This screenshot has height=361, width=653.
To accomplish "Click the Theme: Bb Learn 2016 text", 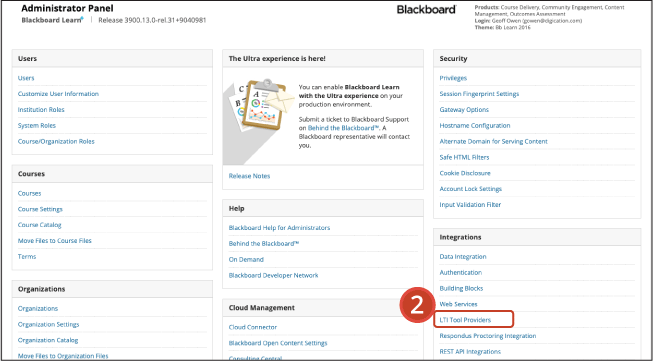I will tap(503, 27).
